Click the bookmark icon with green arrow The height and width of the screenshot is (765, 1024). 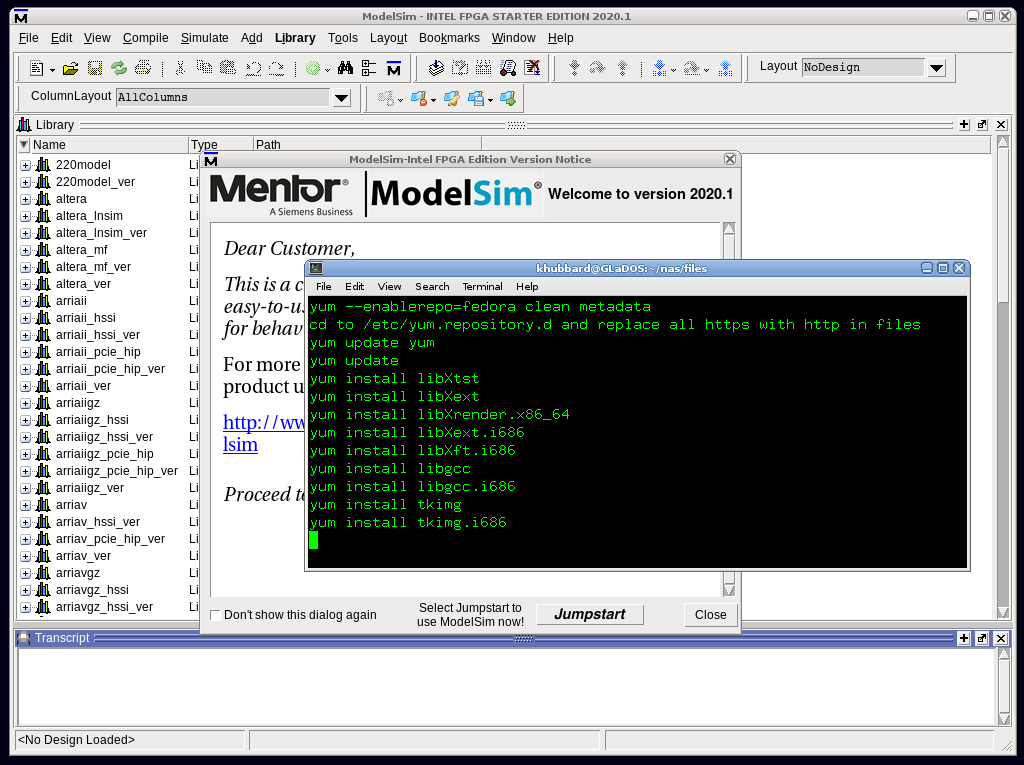click(x=508, y=99)
